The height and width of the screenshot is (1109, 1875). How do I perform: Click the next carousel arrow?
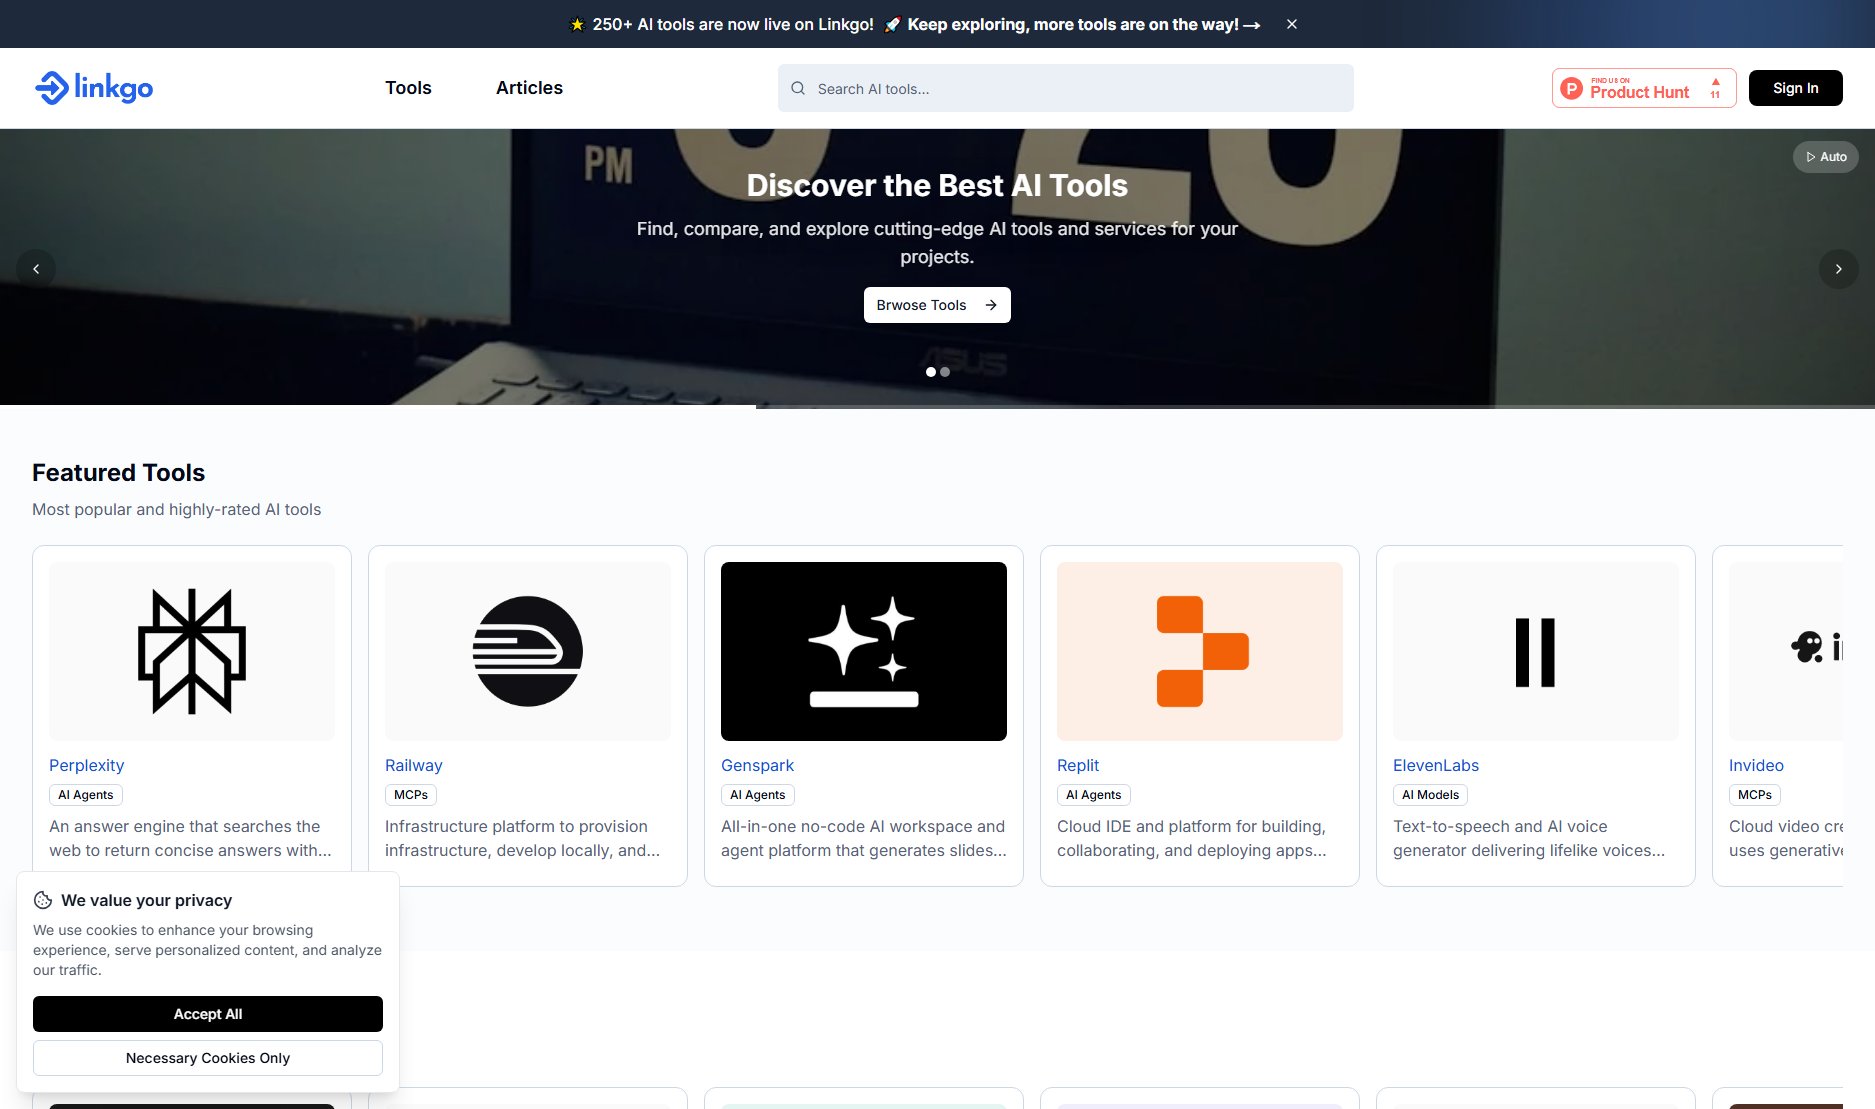[1838, 268]
